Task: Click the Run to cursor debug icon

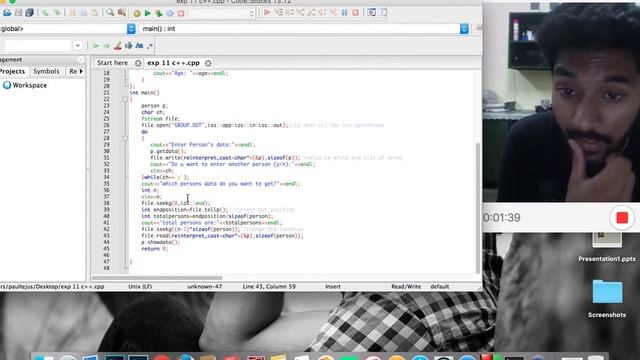Action: pyautogui.click(x=278, y=13)
